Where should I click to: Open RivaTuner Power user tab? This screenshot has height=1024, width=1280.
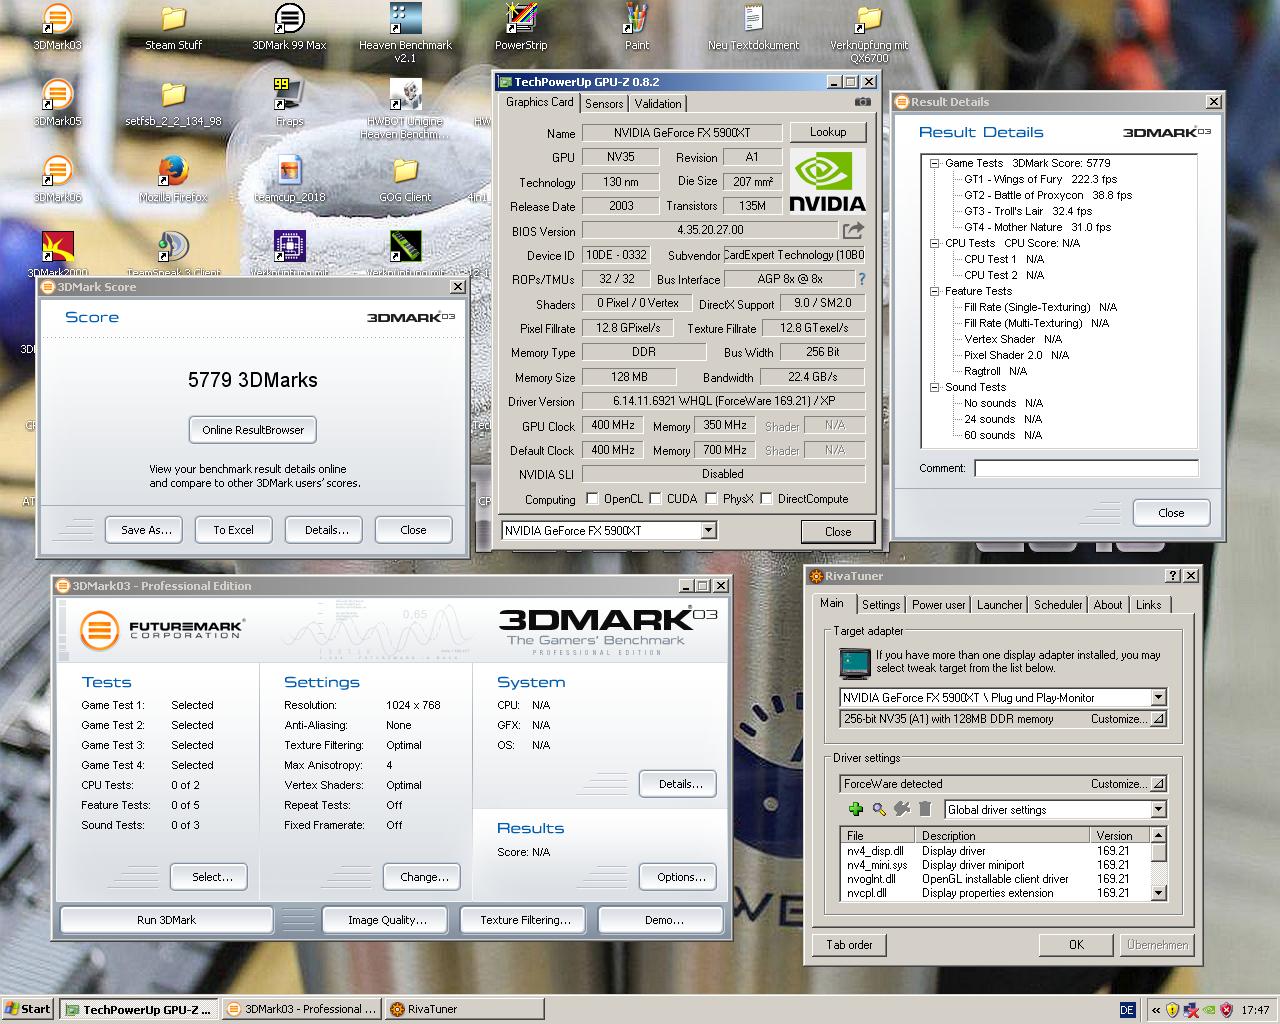click(939, 604)
